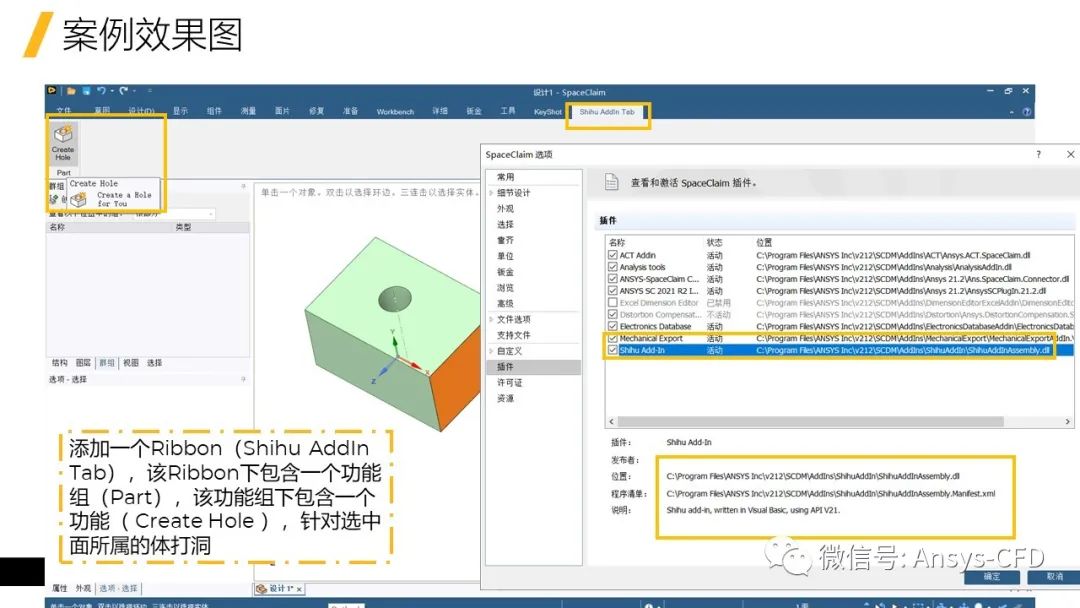Switch to the 视图 panel tab
The width and height of the screenshot is (1080, 608).
click(x=131, y=363)
